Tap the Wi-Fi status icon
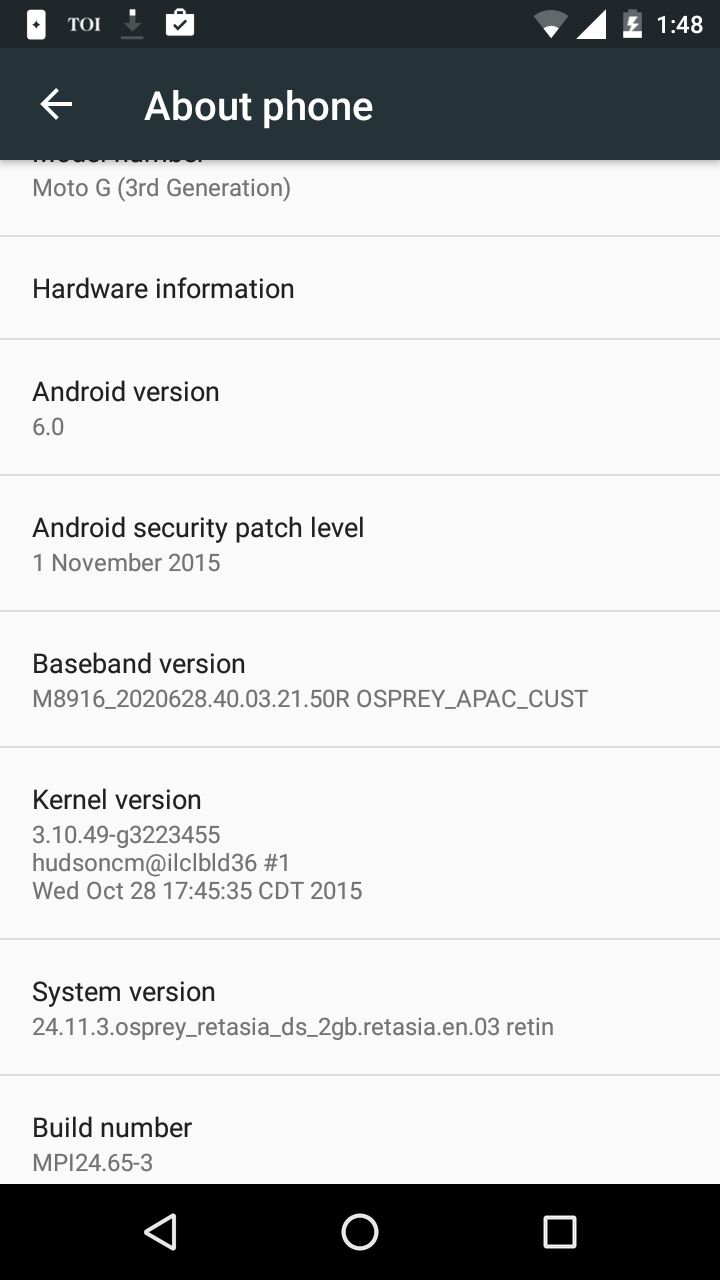 tap(550, 24)
